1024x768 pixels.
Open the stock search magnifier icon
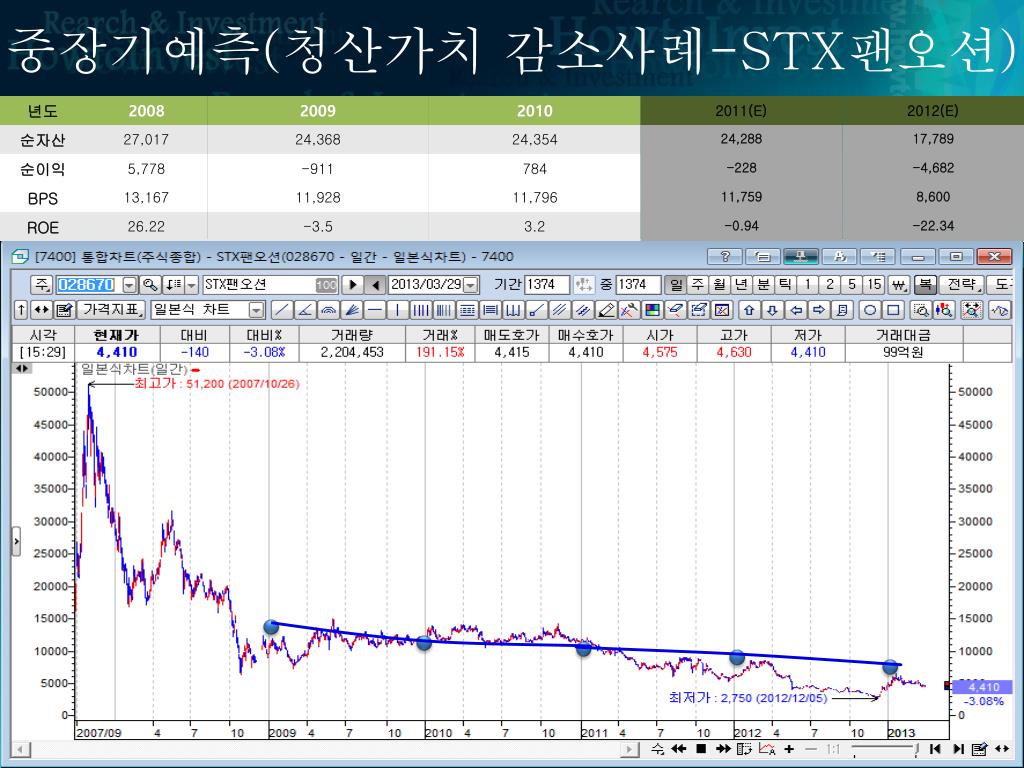pyautogui.click(x=150, y=285)
